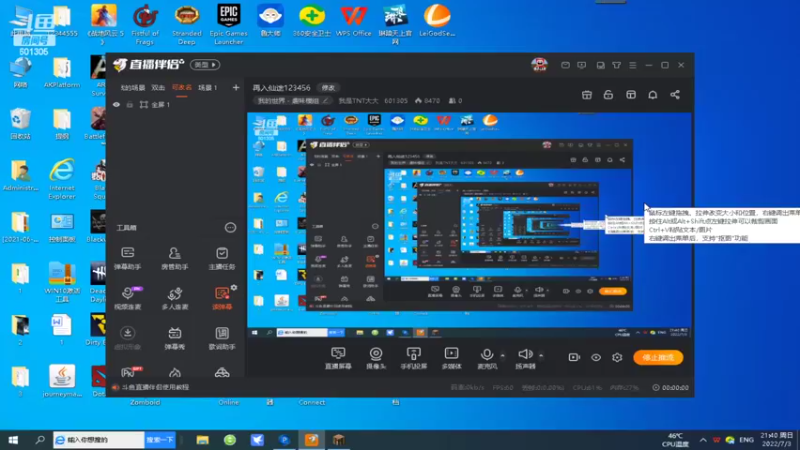Open the PK tool in the toolbox
This screenshot has width=800, height=450.
(x=131, y=372)
